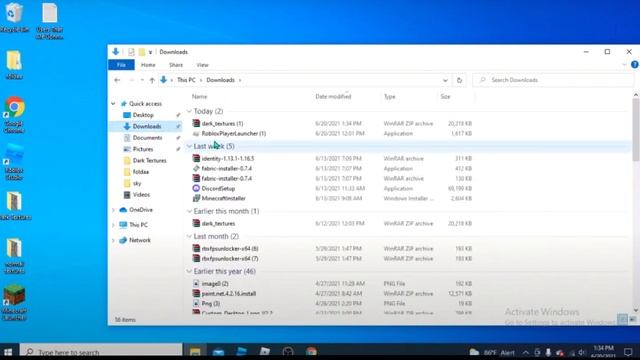Refresh the Downloads folder view

coord(459,80)
